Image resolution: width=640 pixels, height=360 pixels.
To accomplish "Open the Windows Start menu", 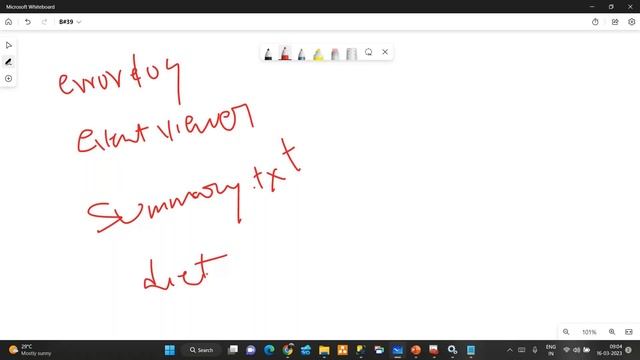I will tap(170, 350).
